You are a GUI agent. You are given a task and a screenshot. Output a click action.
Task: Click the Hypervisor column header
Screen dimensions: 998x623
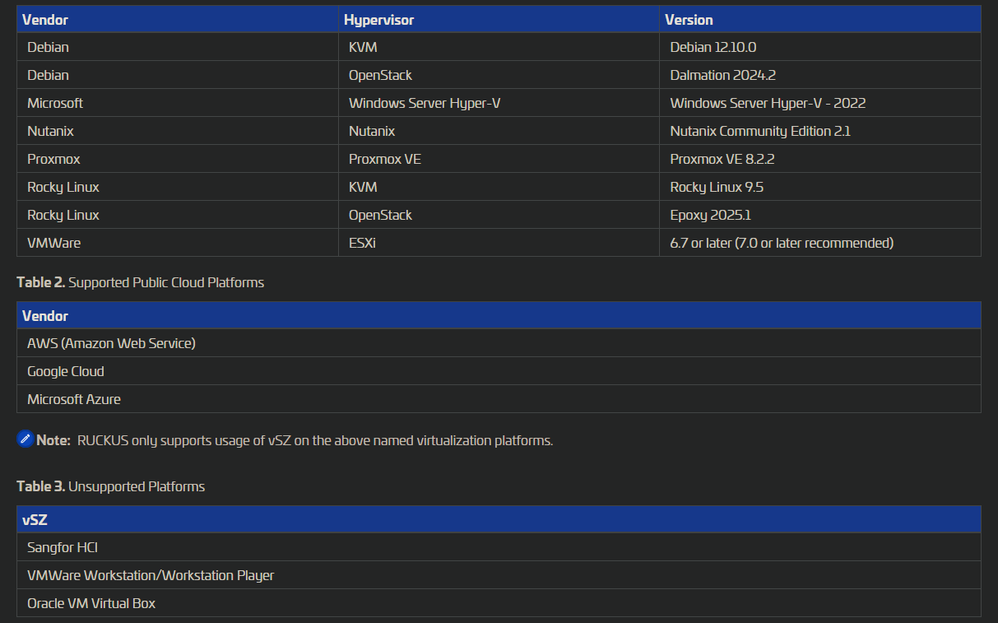tap(498, 19)
